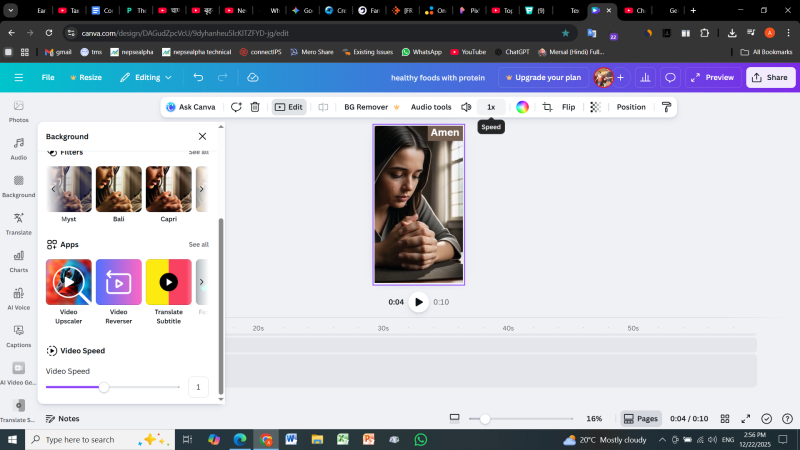Click See all next to Apps
800x450 pixels.
coord(198,244)
